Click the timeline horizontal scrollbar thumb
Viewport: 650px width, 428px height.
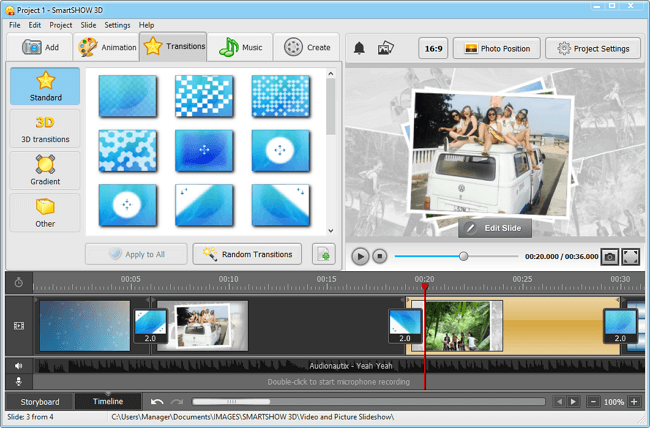pyautogui.click(x=231, y=401)
